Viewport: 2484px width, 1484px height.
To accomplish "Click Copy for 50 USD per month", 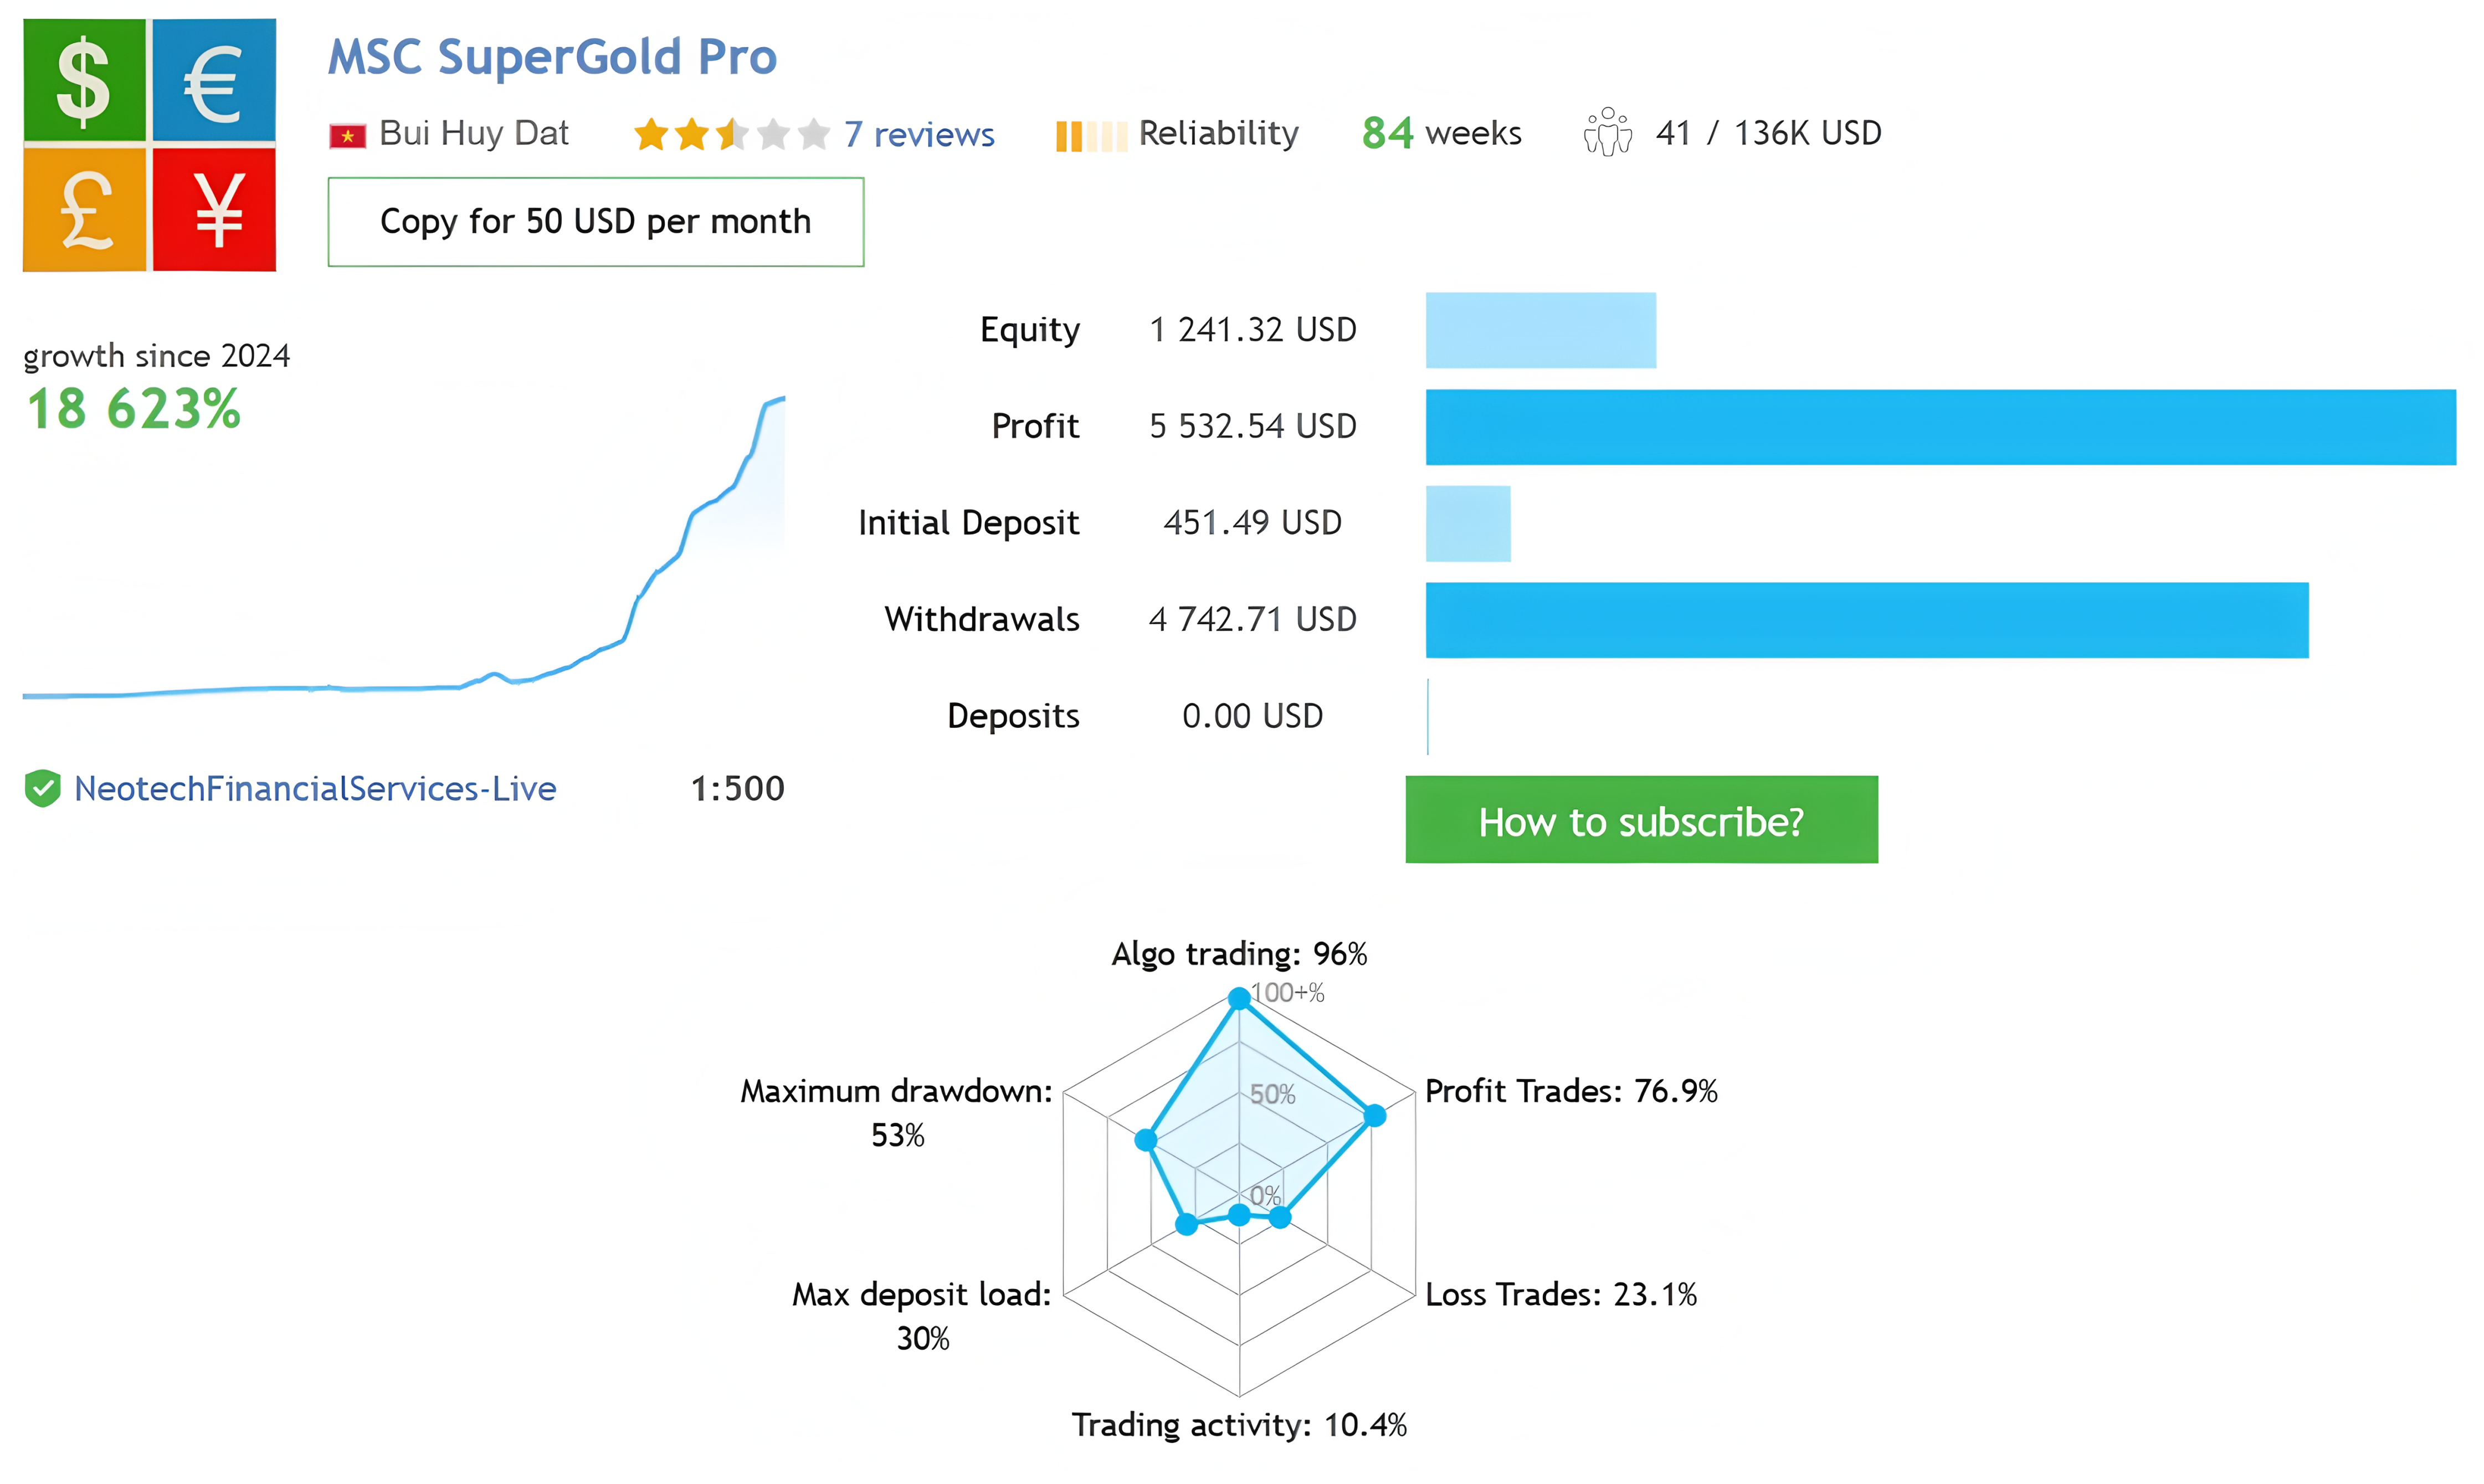I will coord(595,222).
